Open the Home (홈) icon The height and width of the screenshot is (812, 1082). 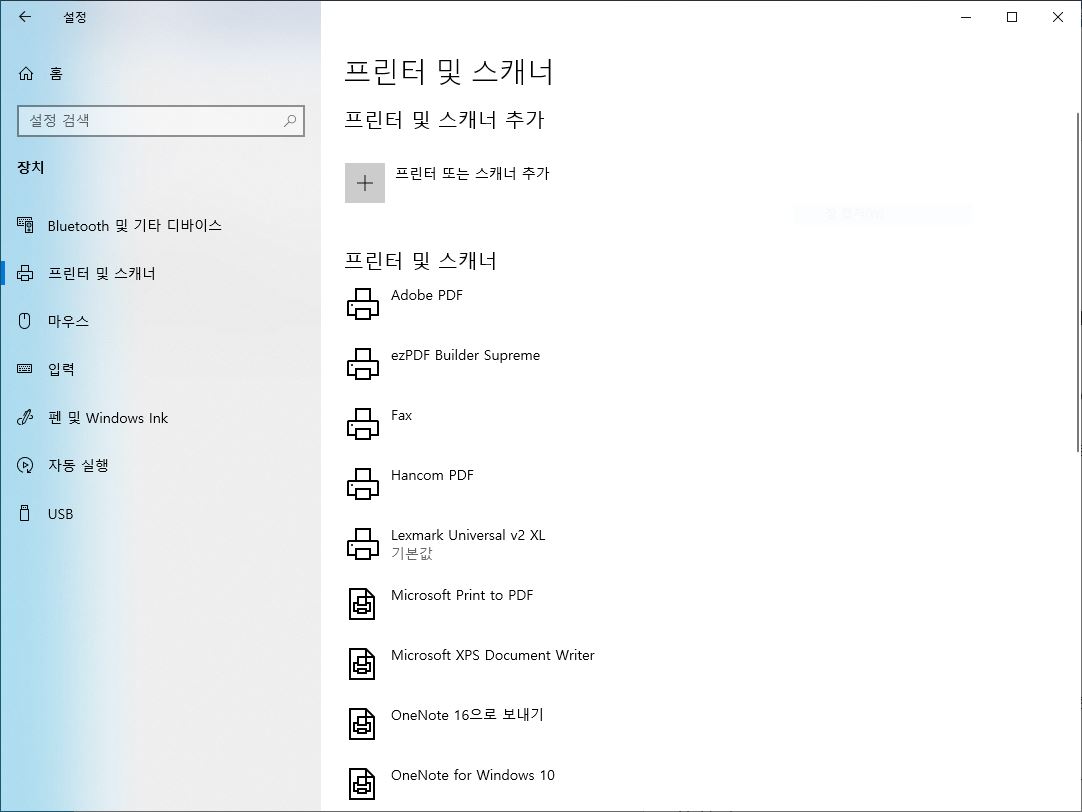pos(26,74)
